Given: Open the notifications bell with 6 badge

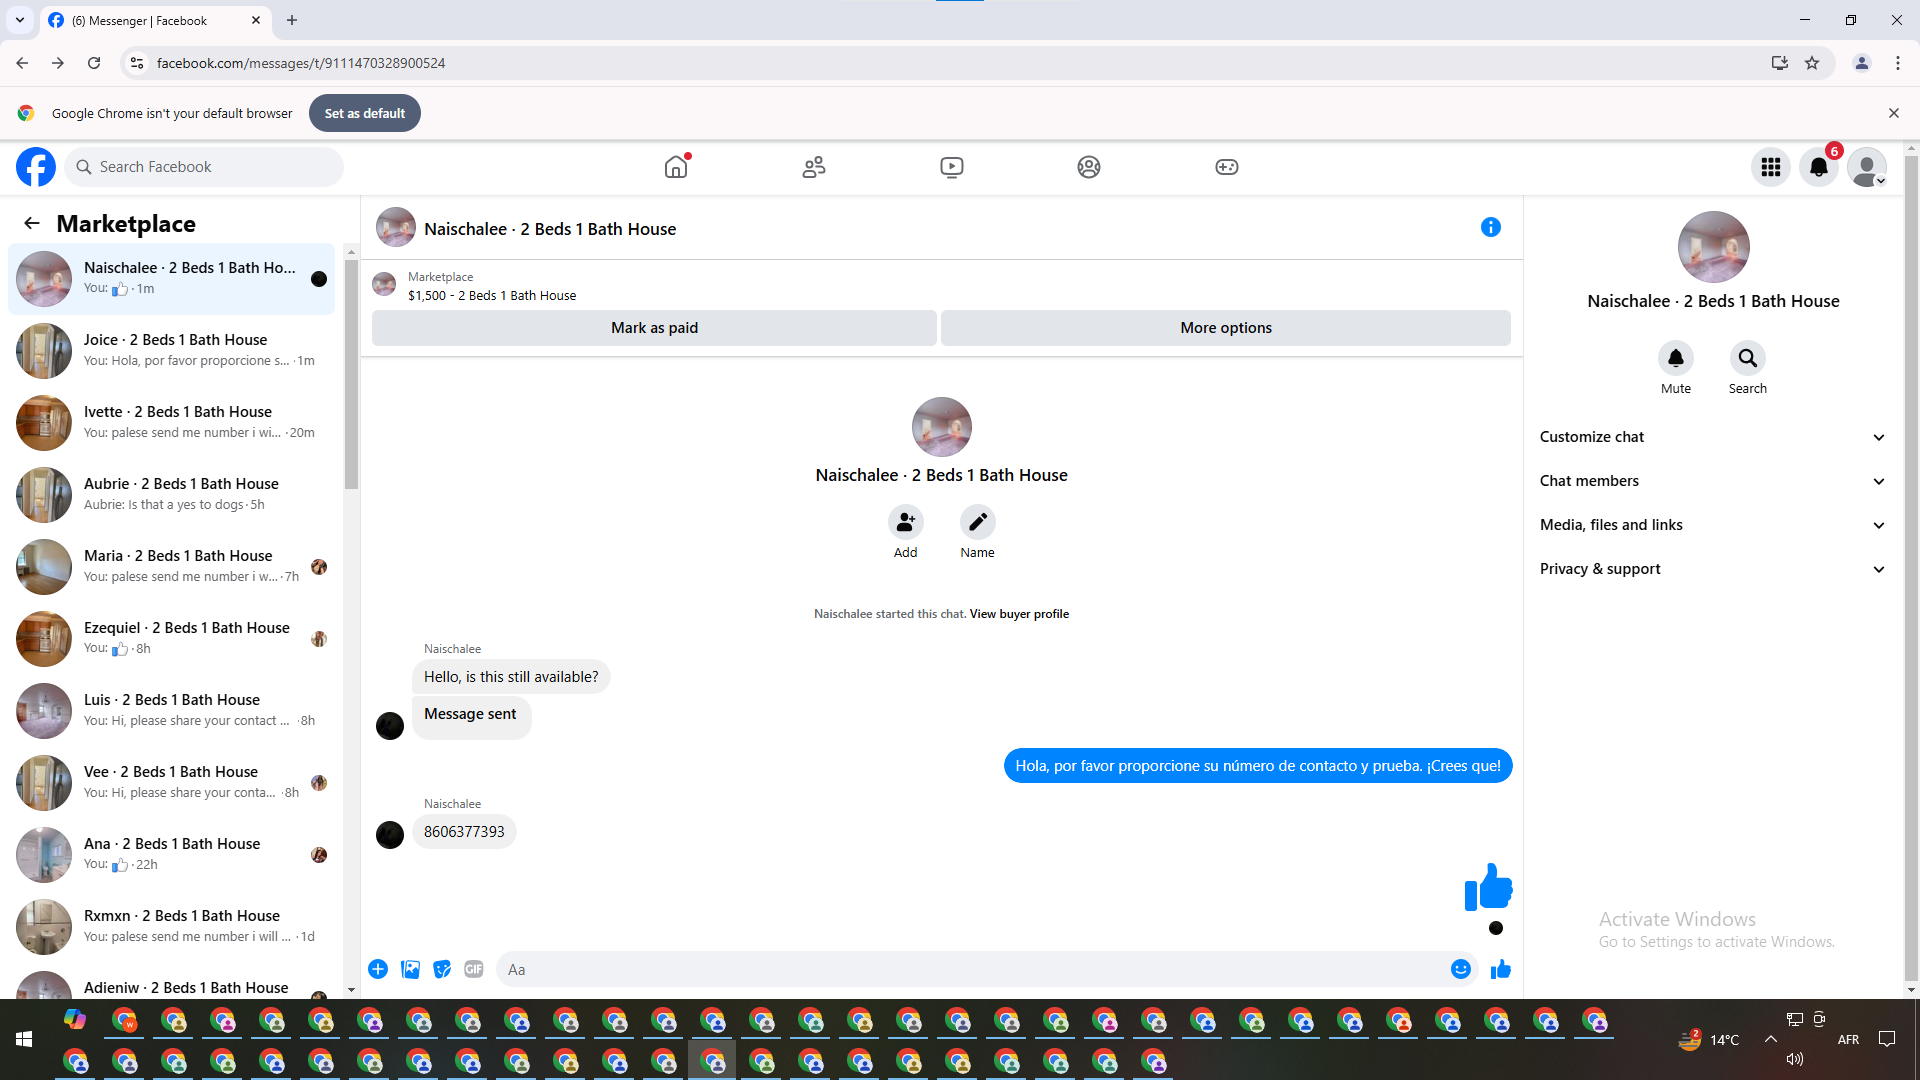Looking at the screenshot, I should [1819, 167].
